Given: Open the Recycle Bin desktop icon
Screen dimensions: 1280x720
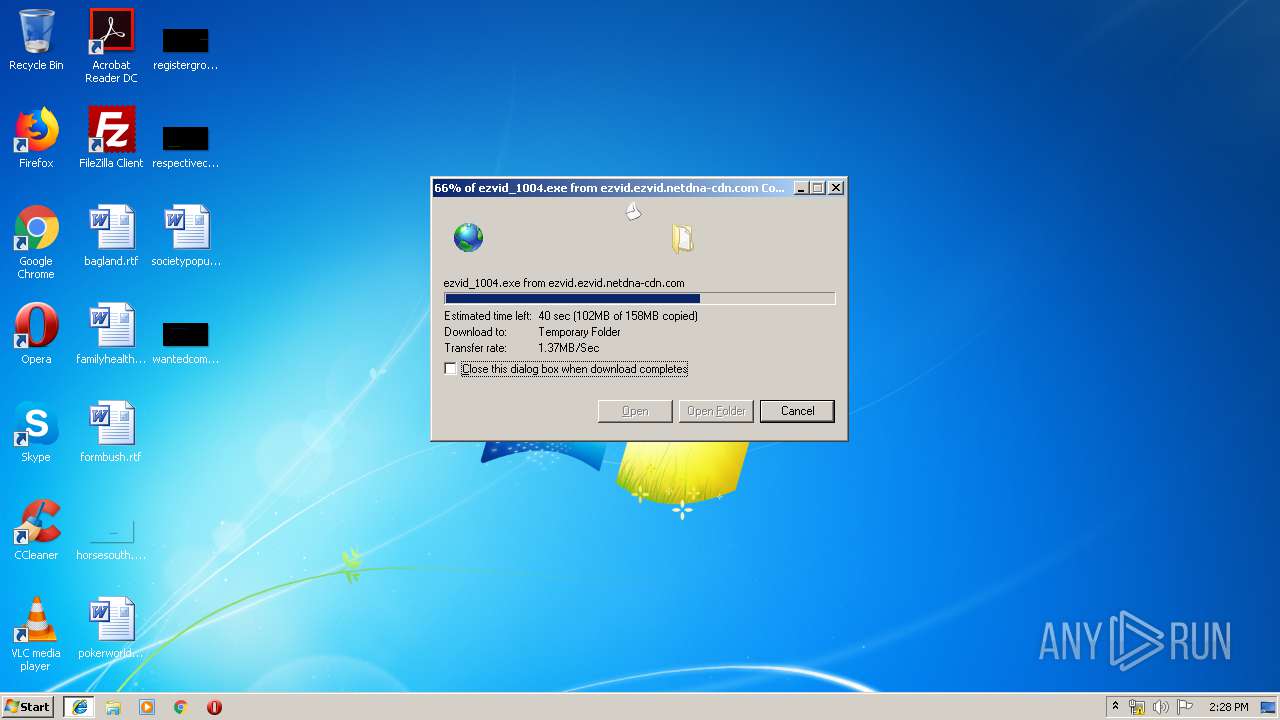Looking at the screenshot, I should 36,41.
